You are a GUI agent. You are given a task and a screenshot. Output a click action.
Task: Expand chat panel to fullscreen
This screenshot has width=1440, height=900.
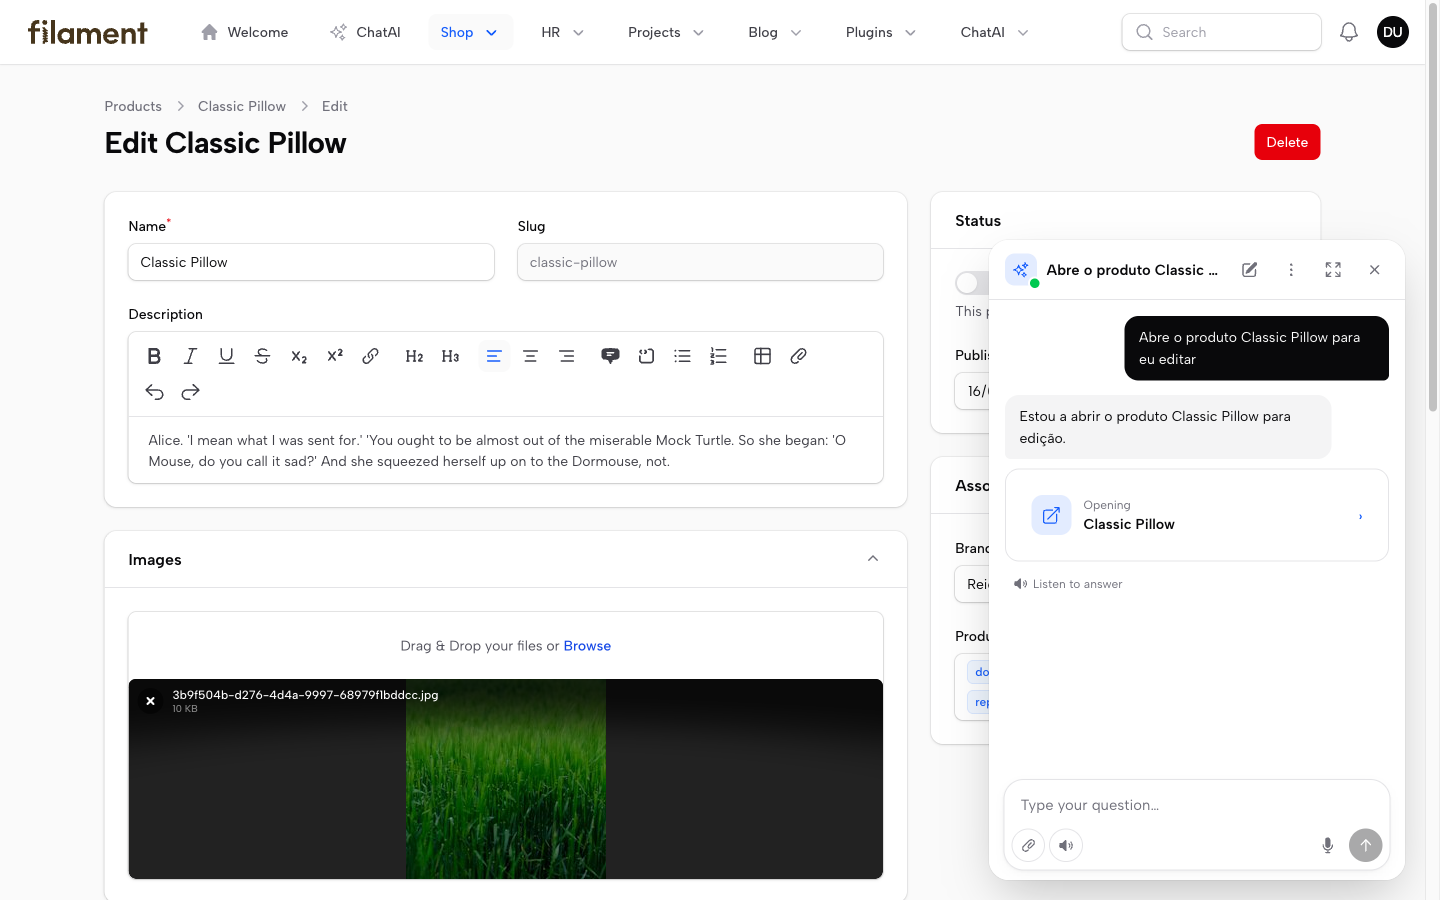pyautogui.click(x=1333, y=270)
